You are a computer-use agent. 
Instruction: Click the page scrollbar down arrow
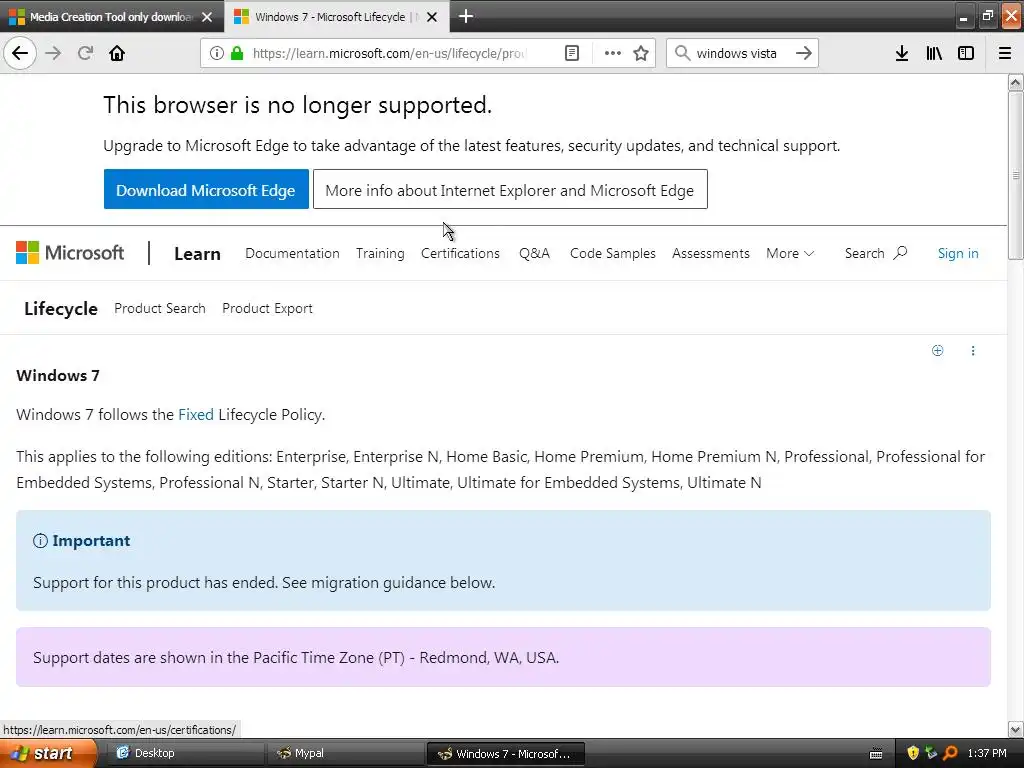[x=1016, y=729]
